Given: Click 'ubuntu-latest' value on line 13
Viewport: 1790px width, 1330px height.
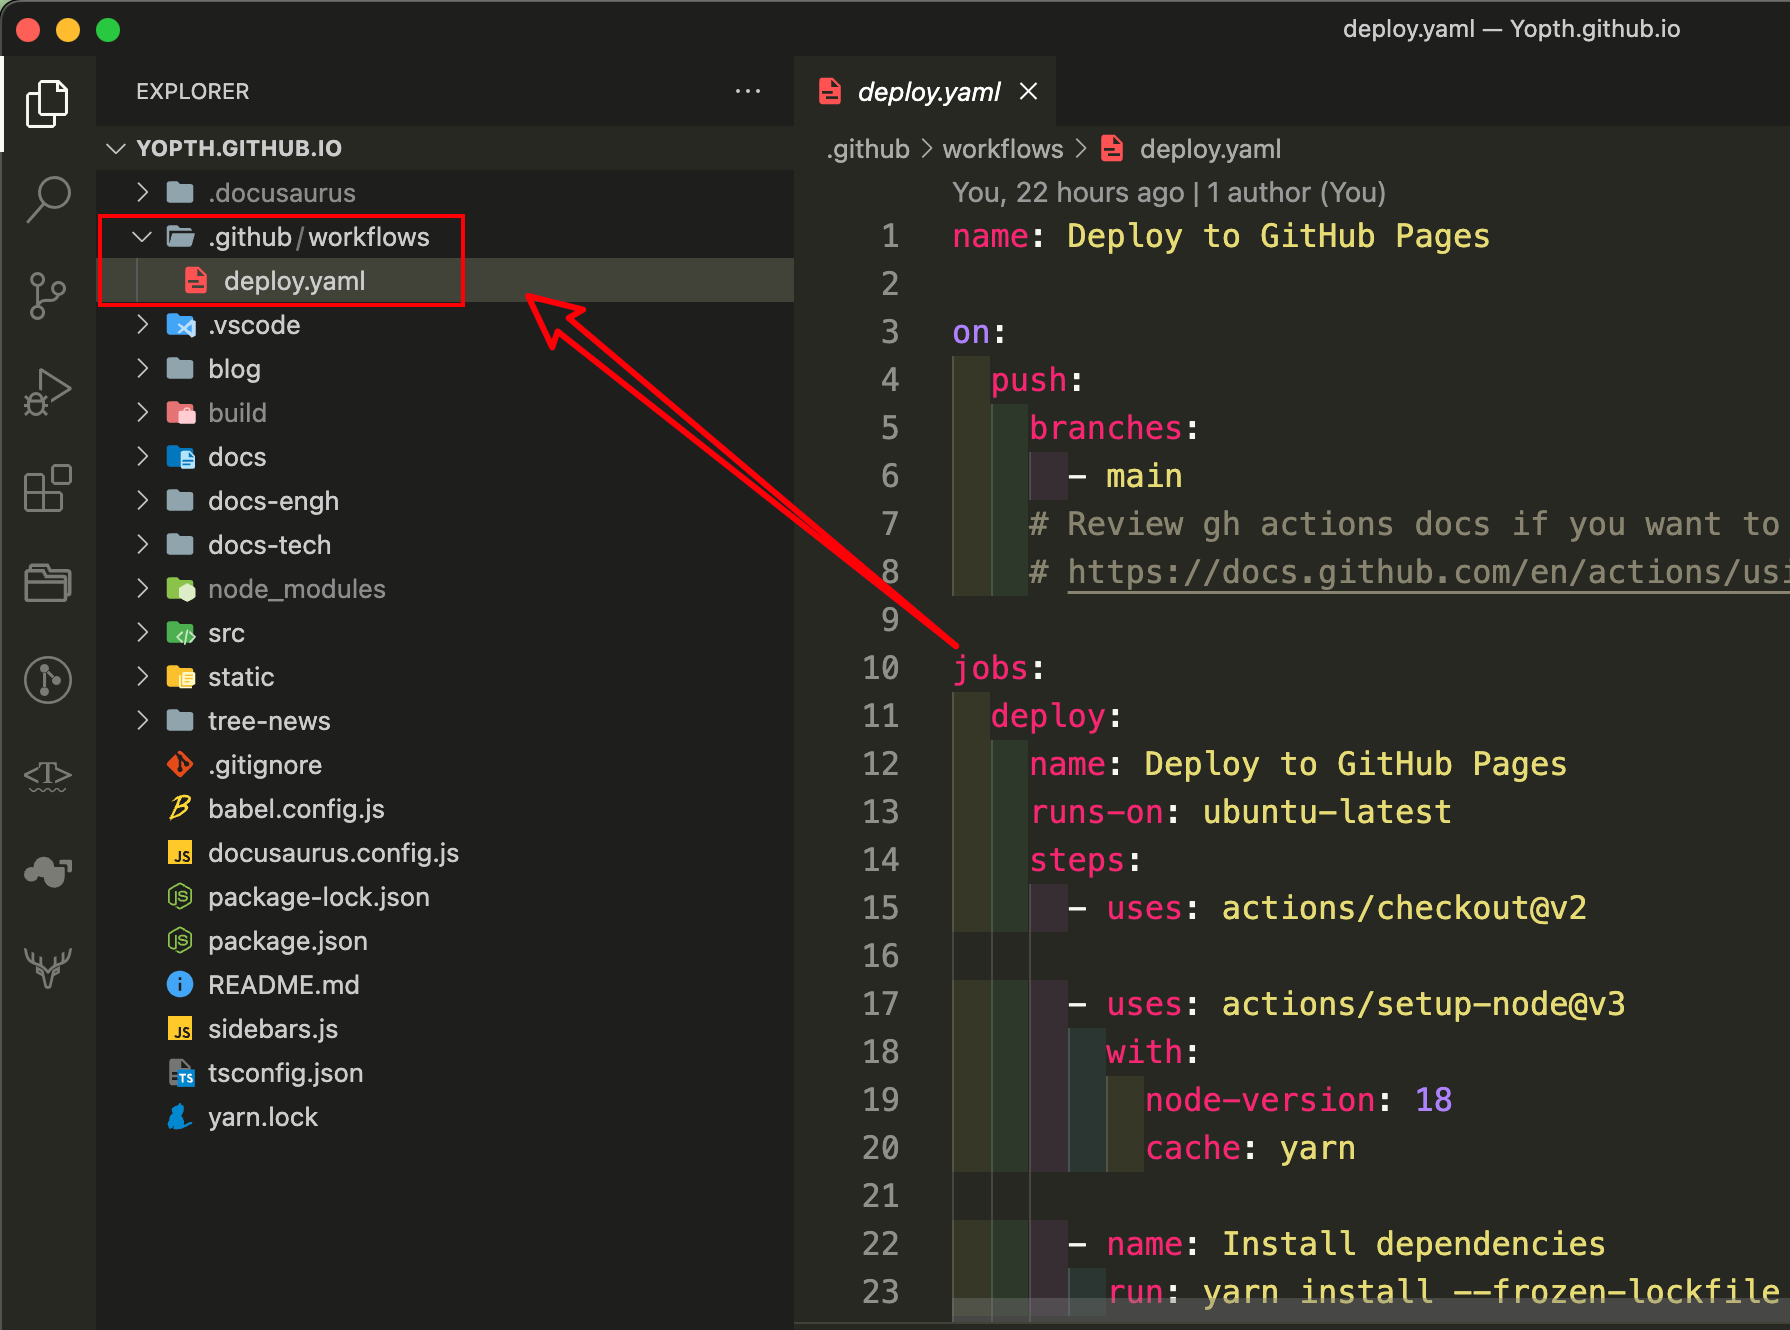Looking at the screenshot, I should pos(1326,812).
